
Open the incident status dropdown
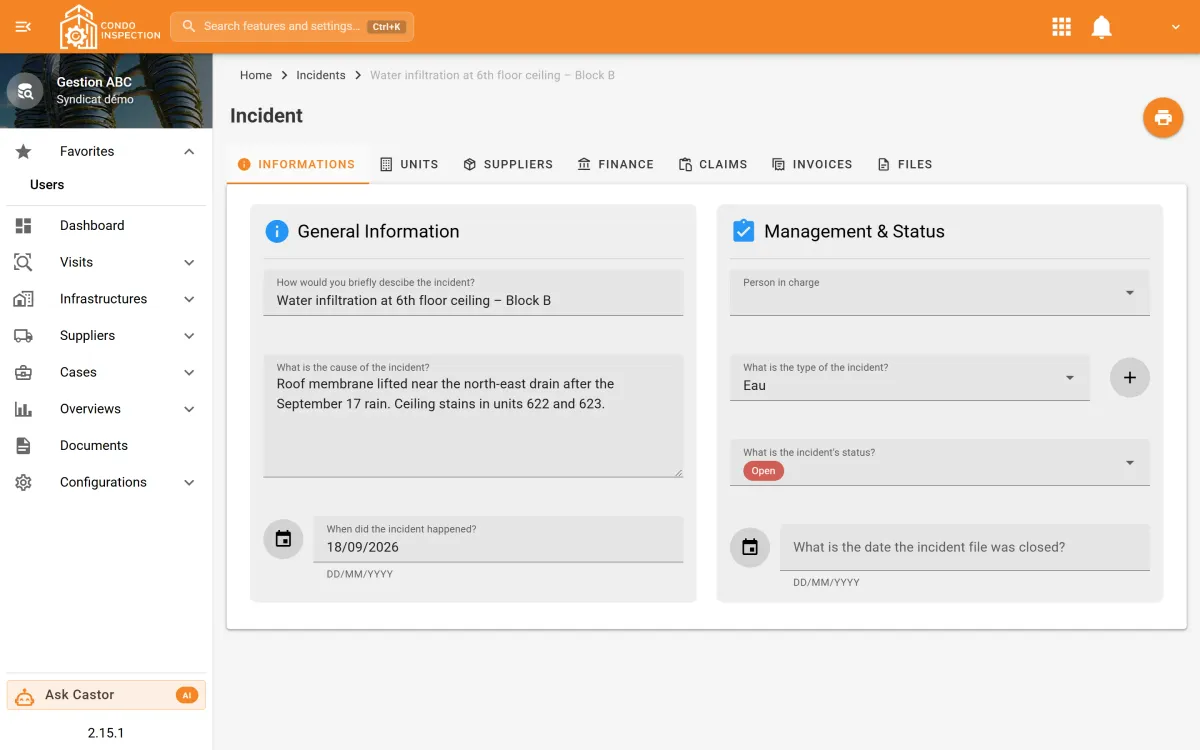point(940,463)
